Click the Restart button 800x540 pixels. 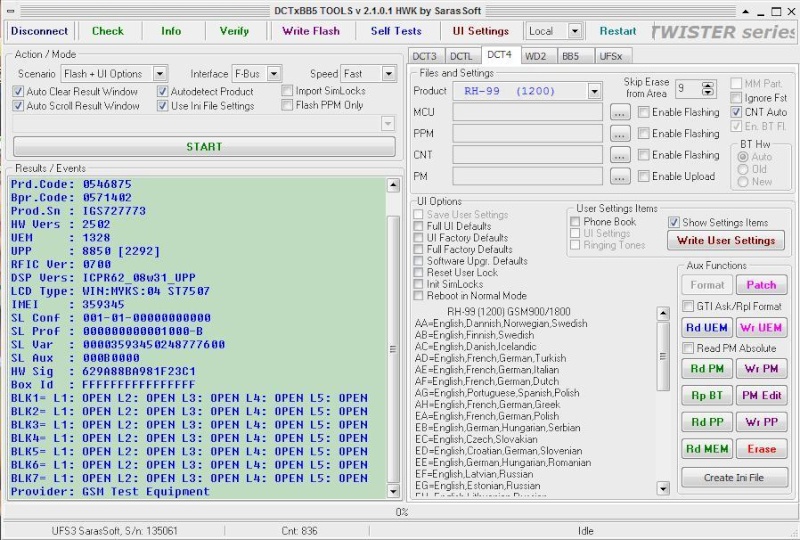coord(617,31)
